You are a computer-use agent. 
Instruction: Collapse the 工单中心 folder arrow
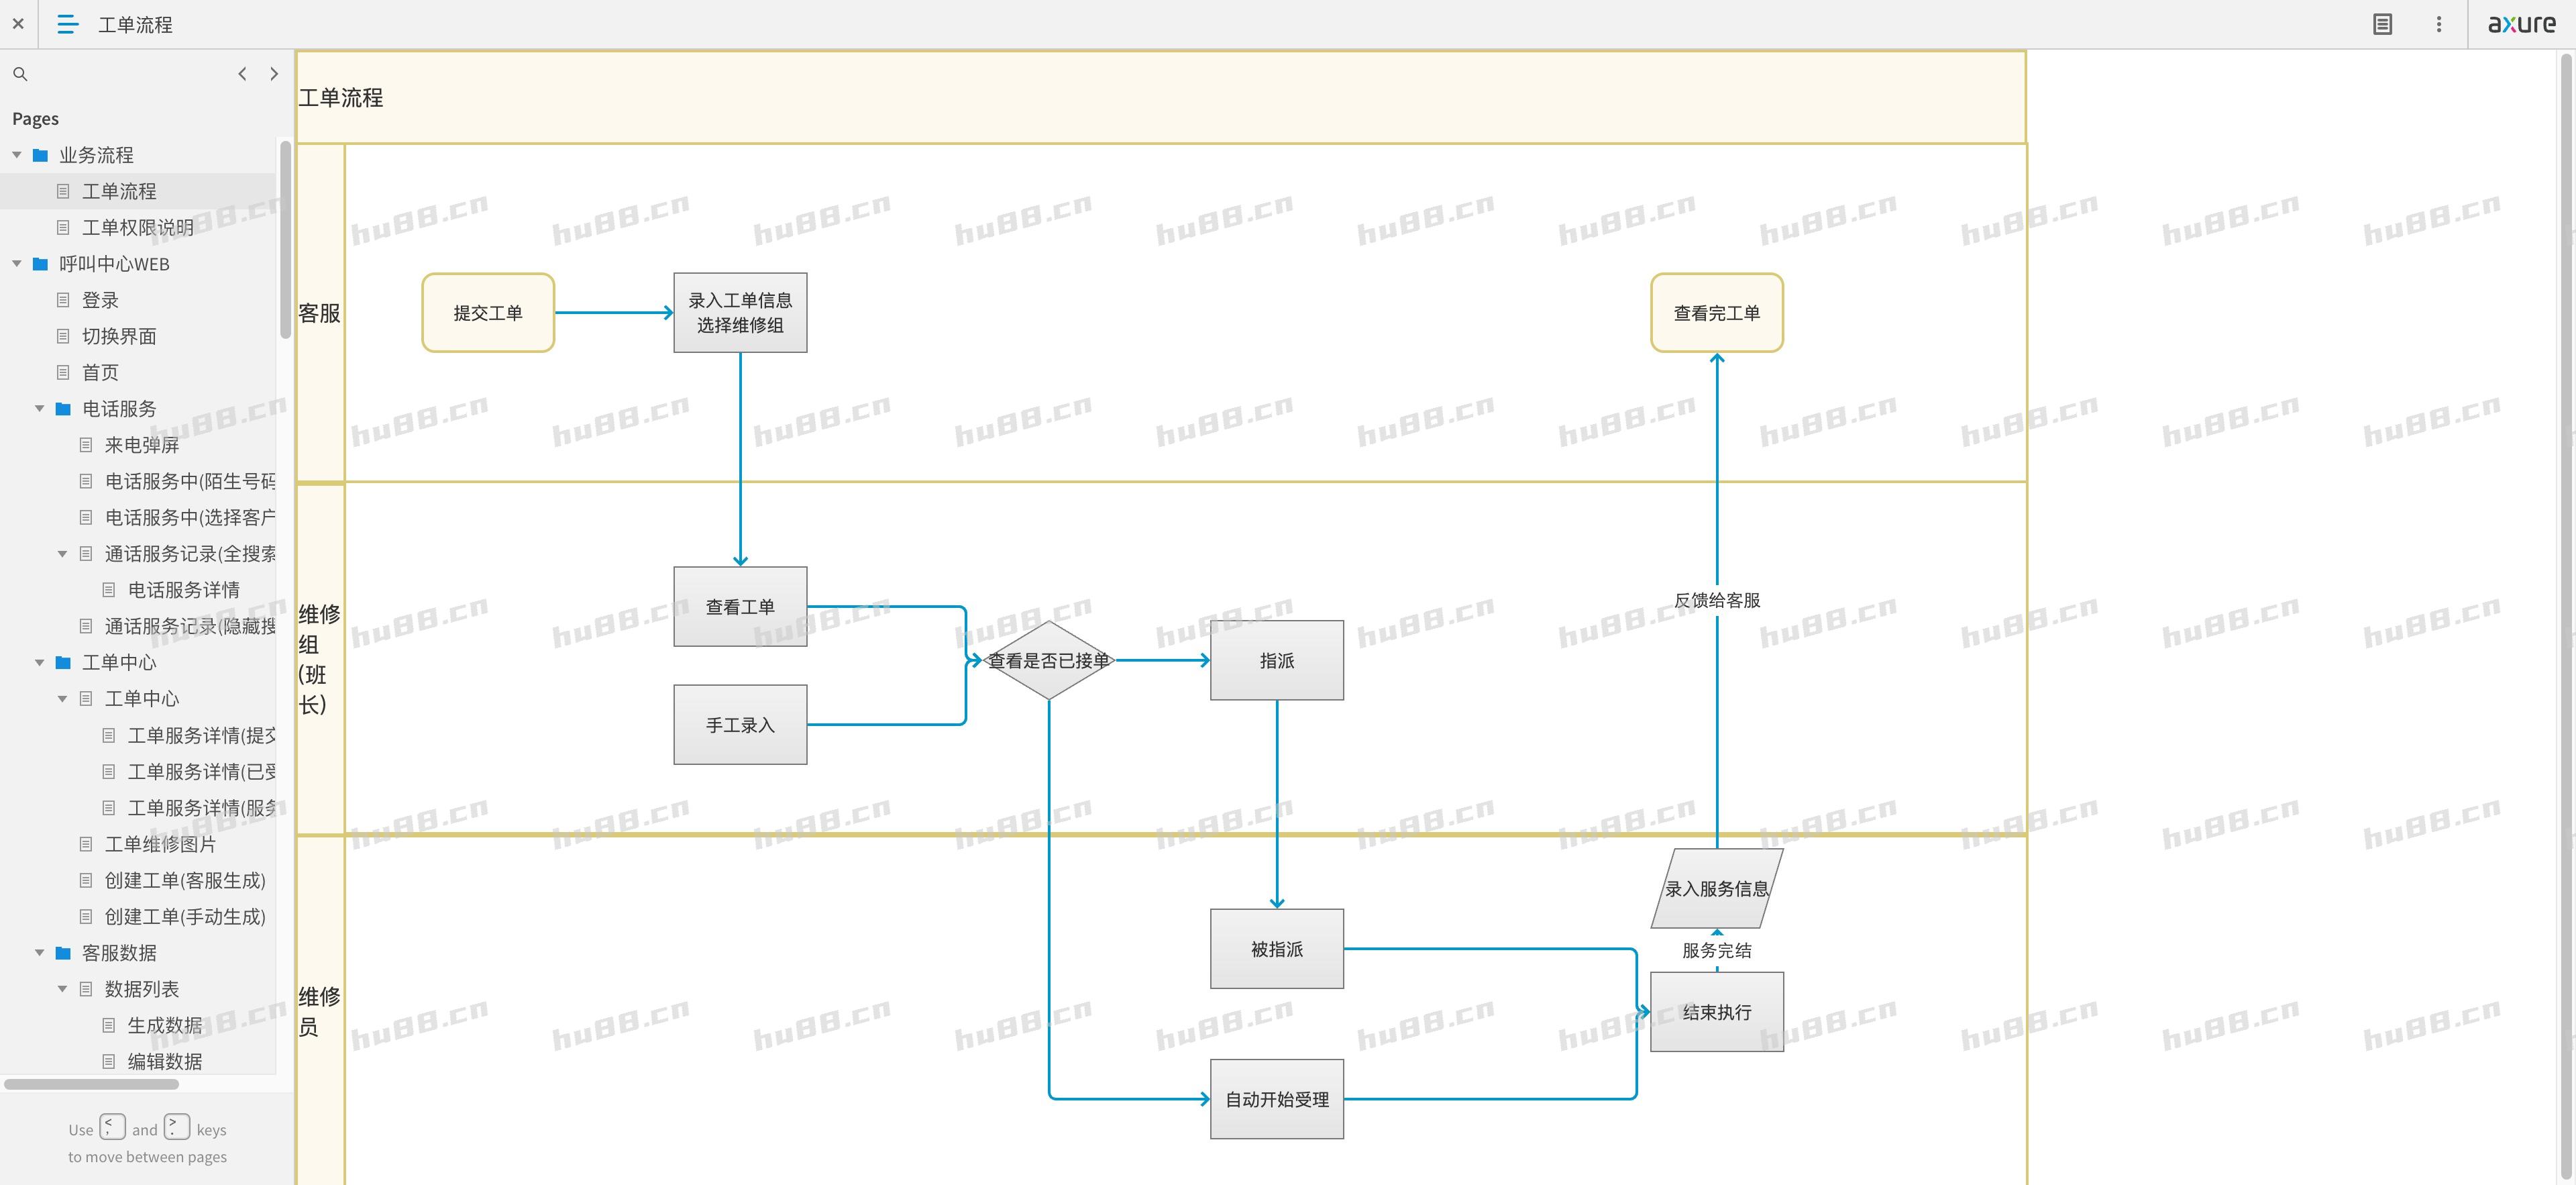(40, 662)
